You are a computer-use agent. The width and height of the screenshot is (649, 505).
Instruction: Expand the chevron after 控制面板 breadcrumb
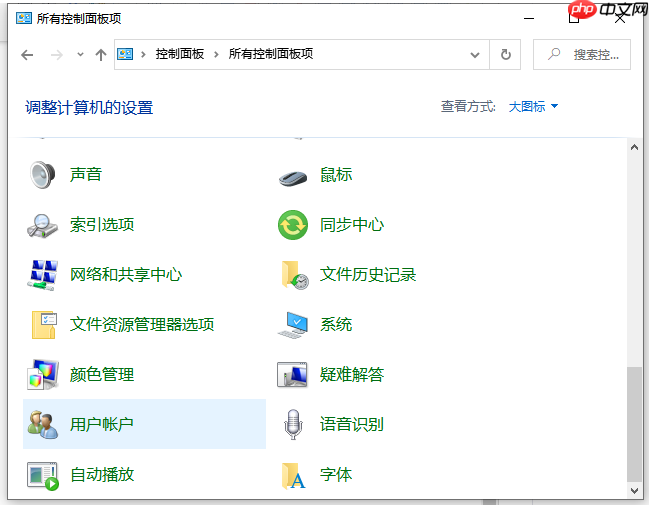[216, 54]
